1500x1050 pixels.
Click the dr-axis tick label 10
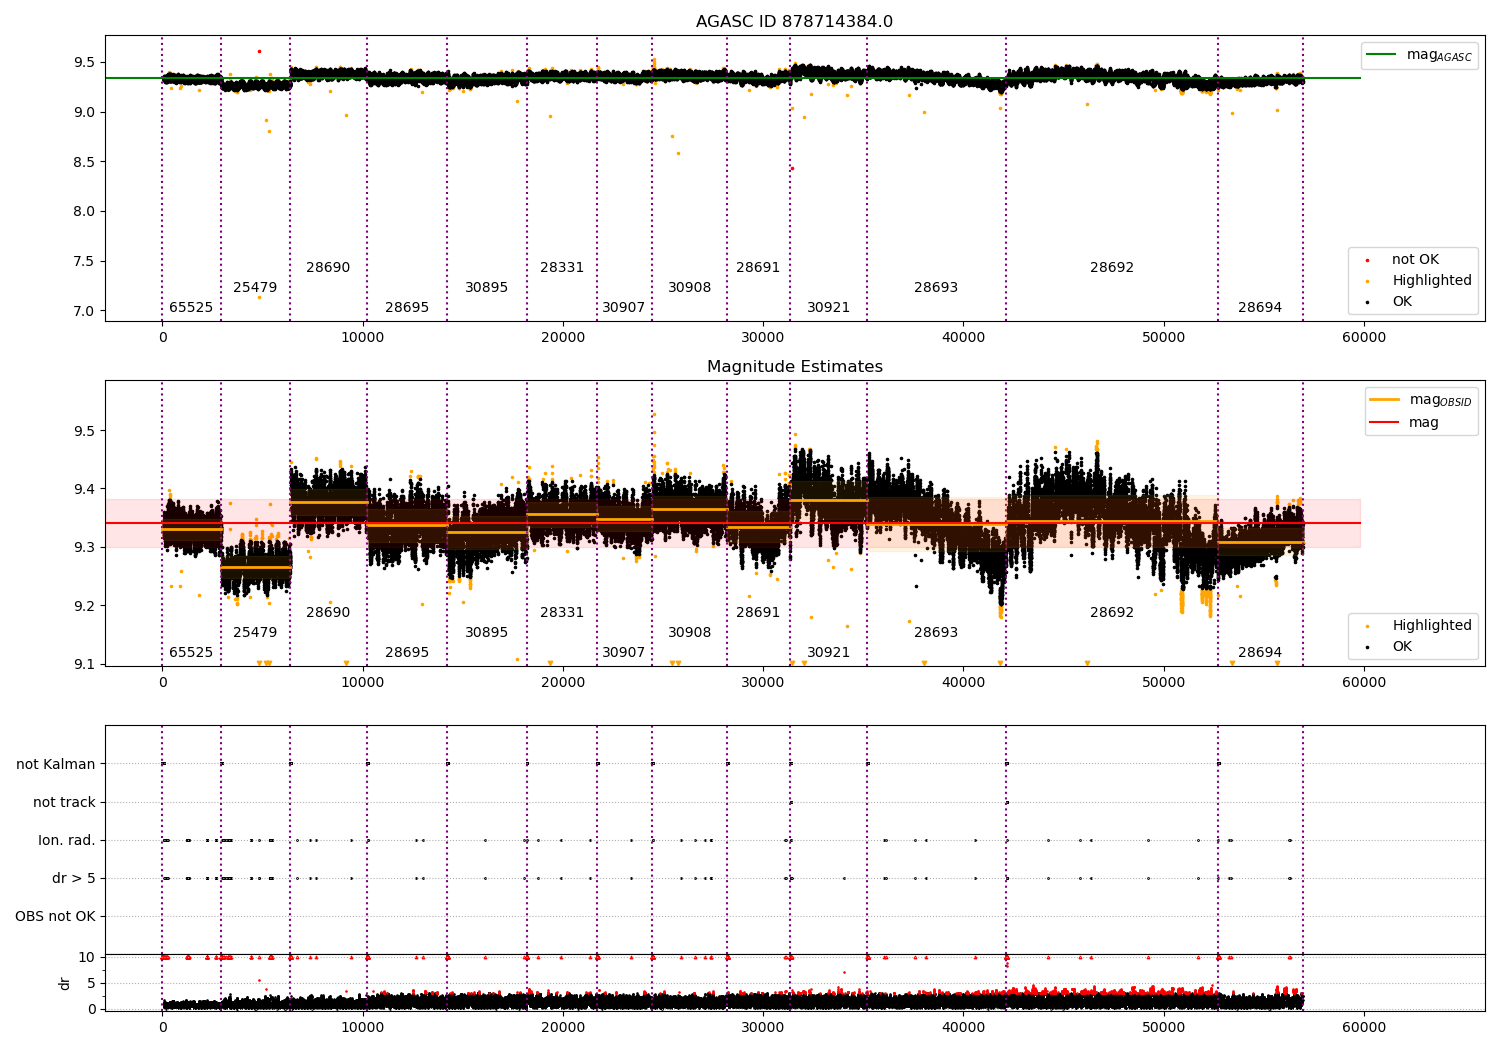tap(87, 958)
